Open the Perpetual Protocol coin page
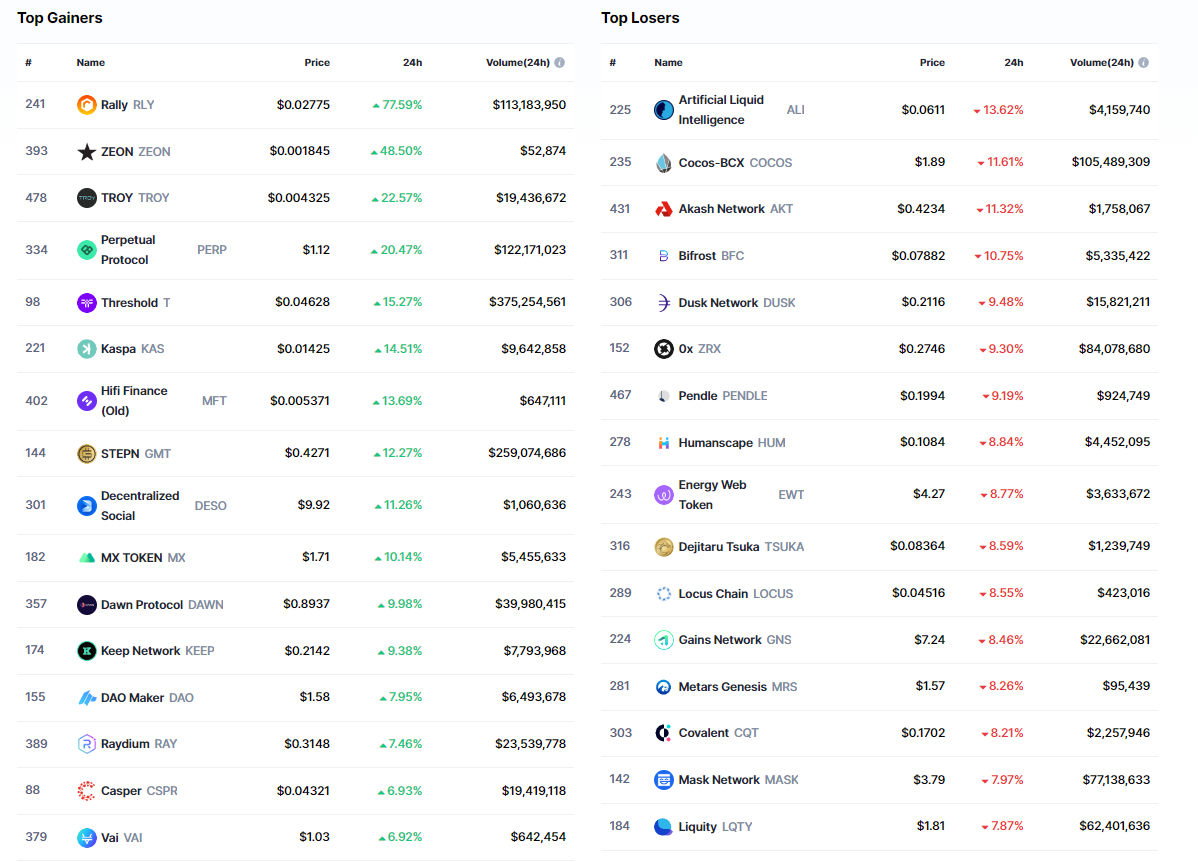This screenshot has width=1198, height=862. tap(128, 250)
